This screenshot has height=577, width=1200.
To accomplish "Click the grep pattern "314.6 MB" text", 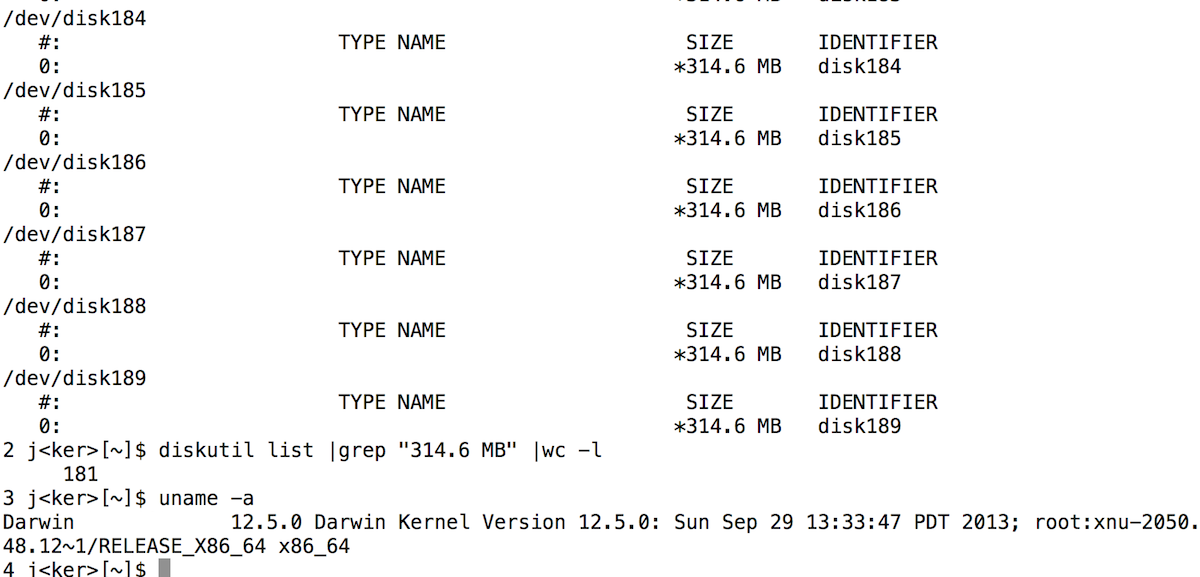I will tap(458, 451).
